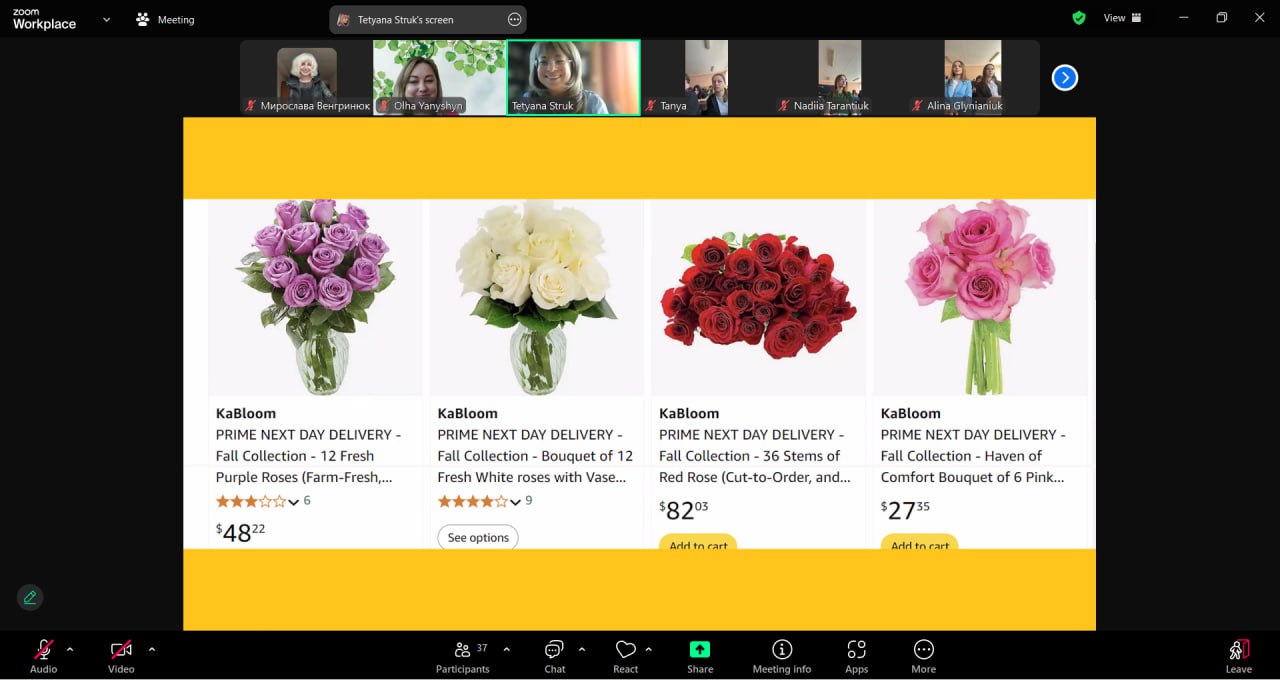The width and height of the screenshot is (1280, 680).
Task: Expand the Chat options arrow
Action: coord(582,649)
